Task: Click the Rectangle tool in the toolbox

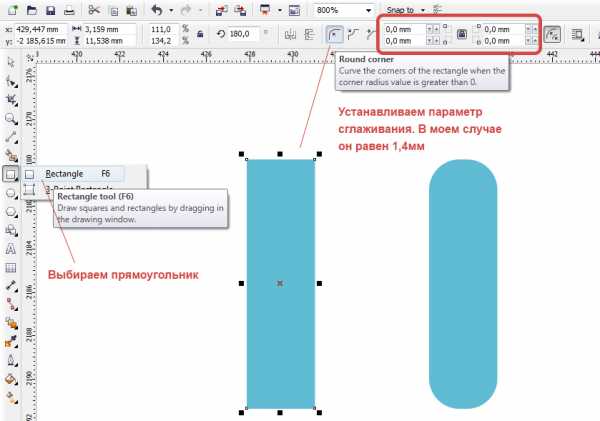Action: point(10,174)
